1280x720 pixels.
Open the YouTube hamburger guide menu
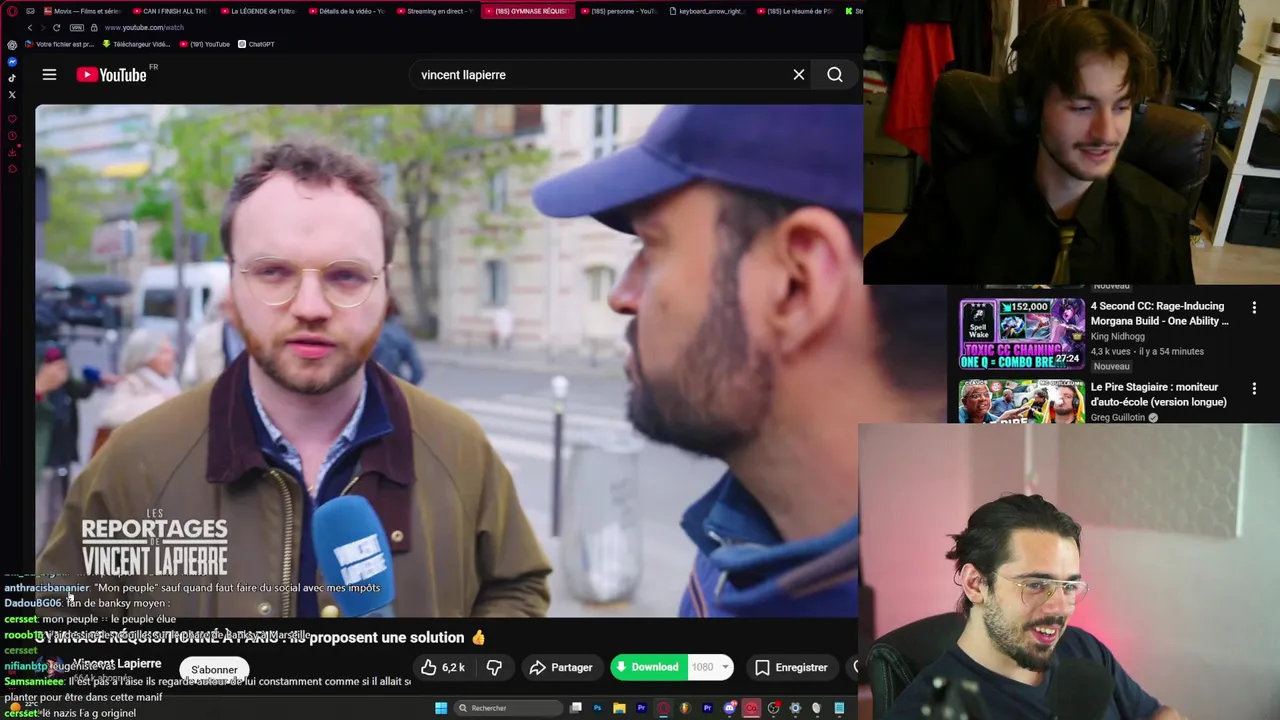[49, 74]
